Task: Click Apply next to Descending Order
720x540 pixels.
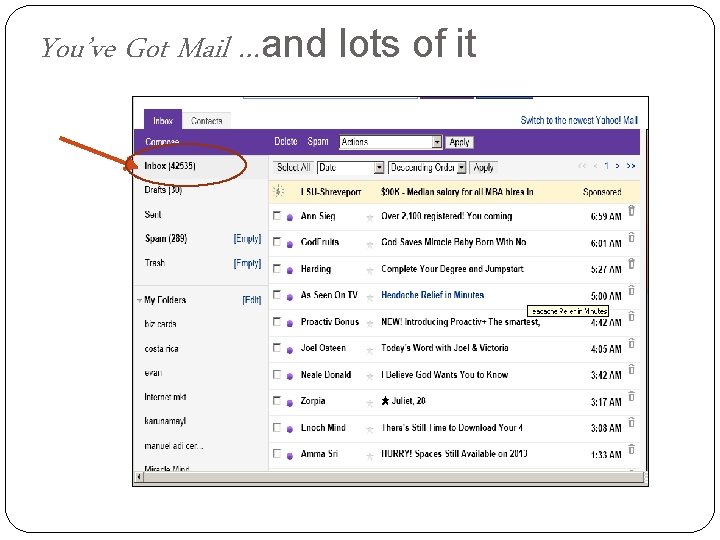Action: coord(483,168)
